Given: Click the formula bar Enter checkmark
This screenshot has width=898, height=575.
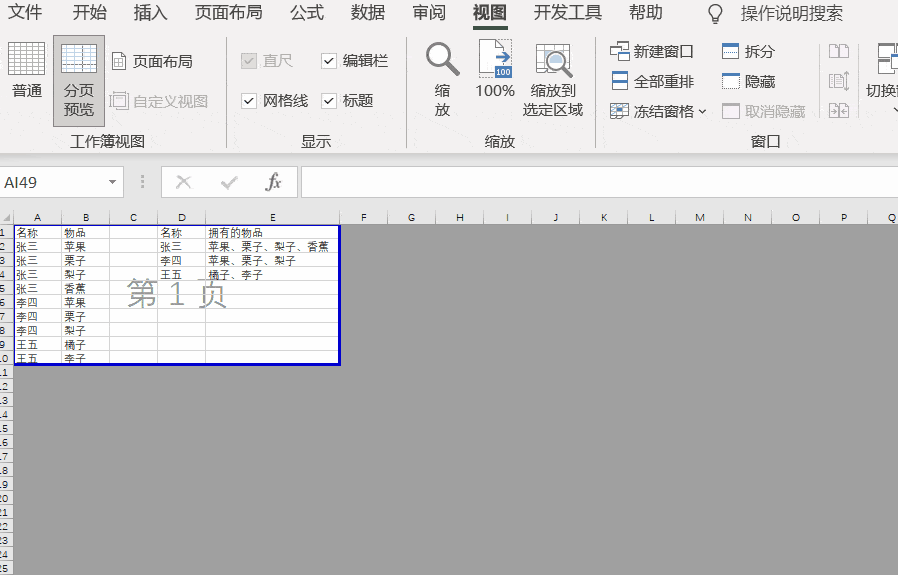Looking at the screenshot, I should click(x=229, y=182).
